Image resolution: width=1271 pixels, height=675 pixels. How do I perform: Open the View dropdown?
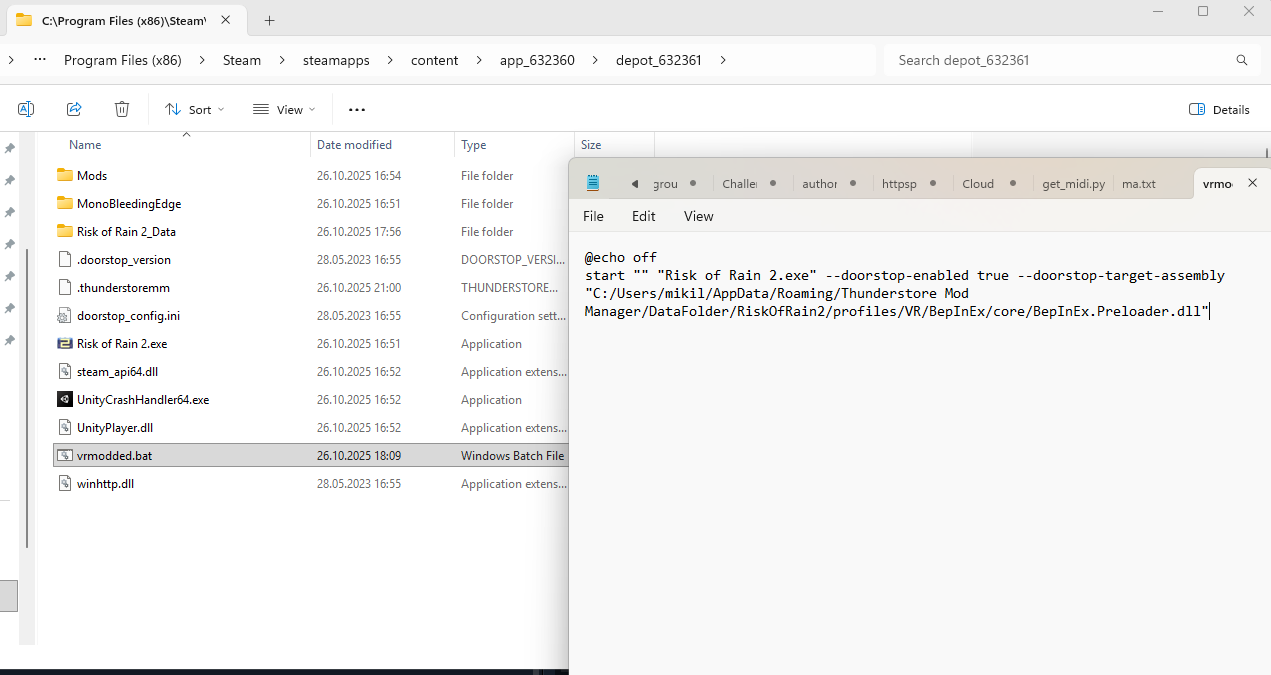tap(284, 109)
